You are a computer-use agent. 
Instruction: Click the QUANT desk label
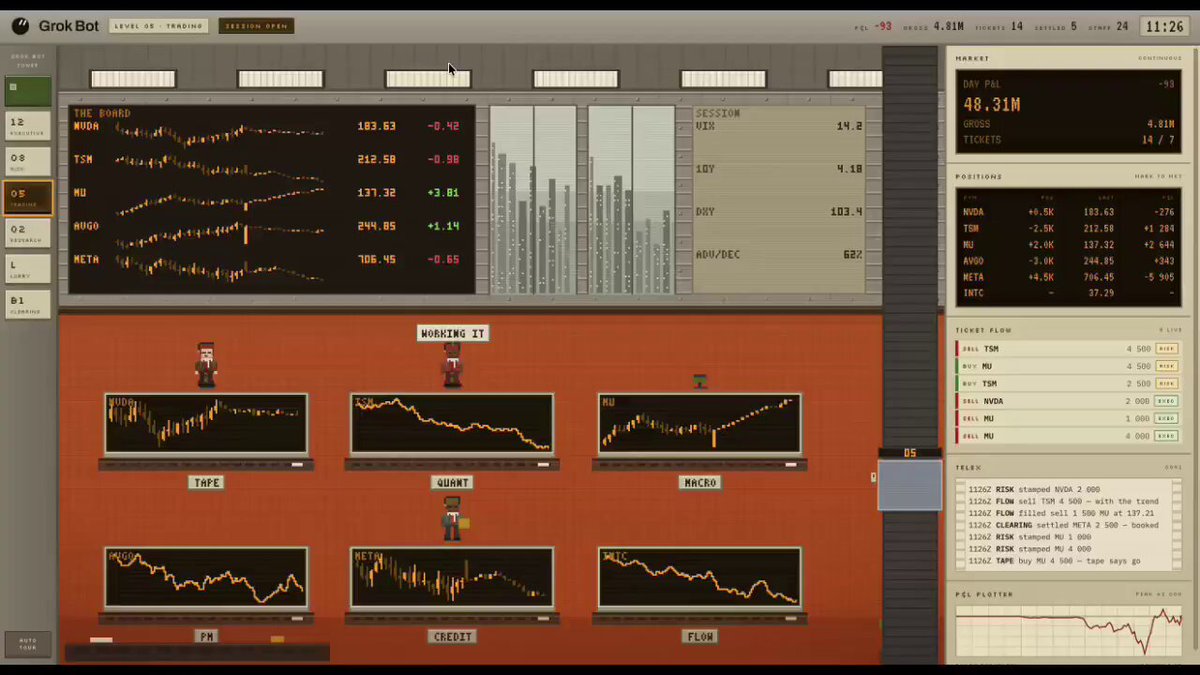pos(452,483)
